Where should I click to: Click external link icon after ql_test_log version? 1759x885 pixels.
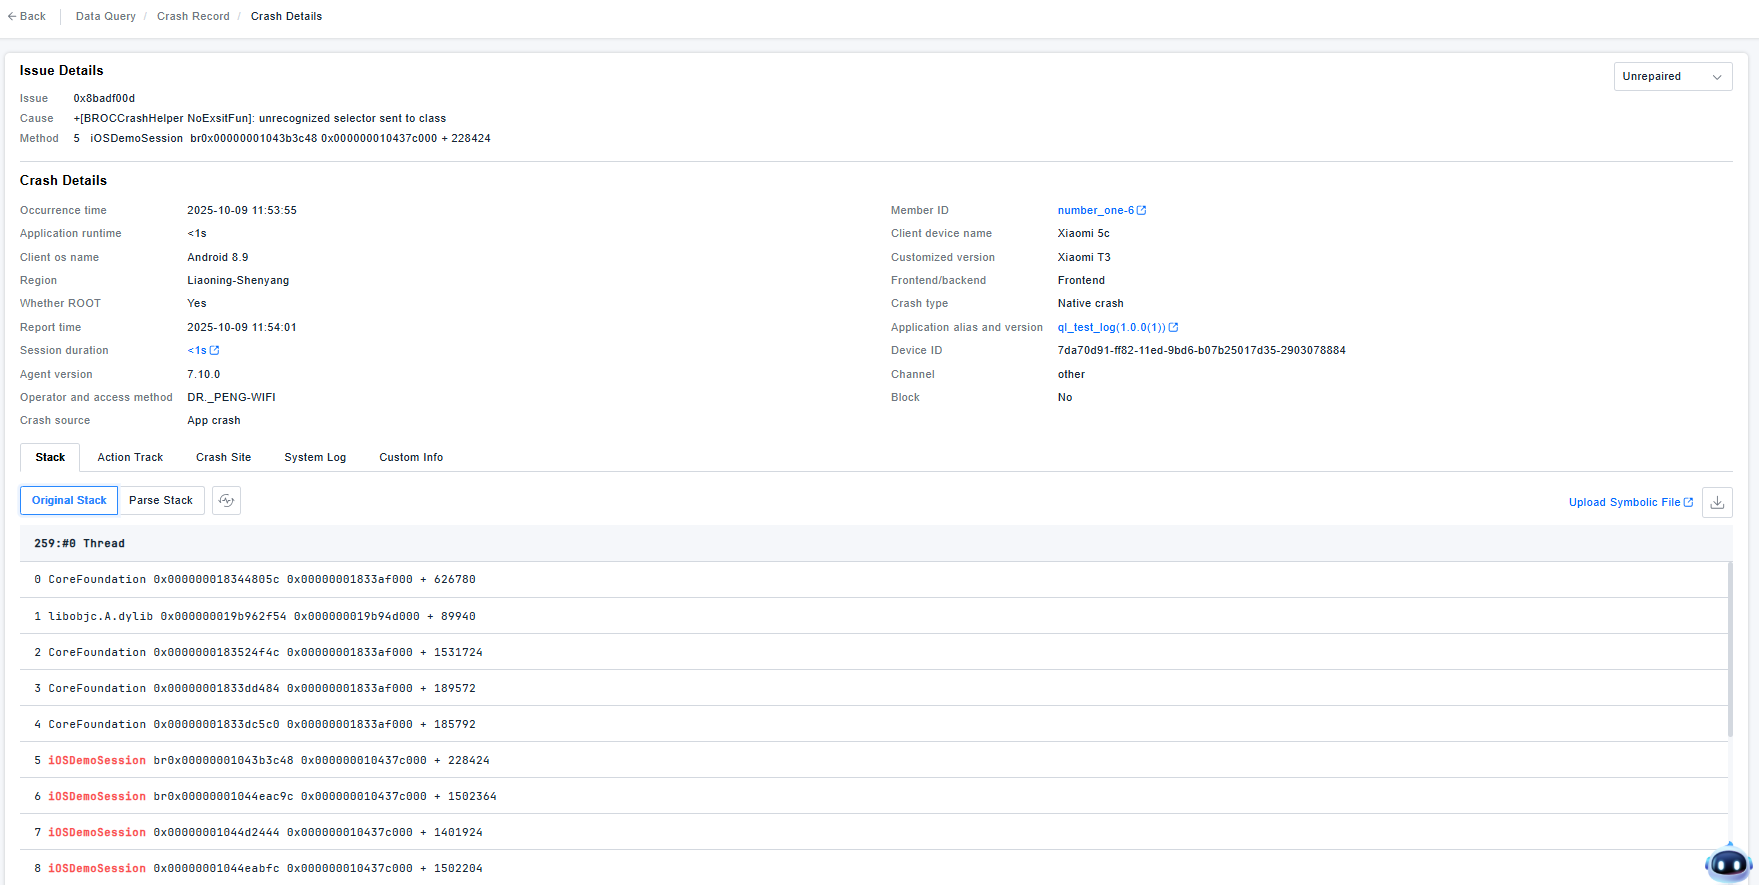(x=1174, y=328)
